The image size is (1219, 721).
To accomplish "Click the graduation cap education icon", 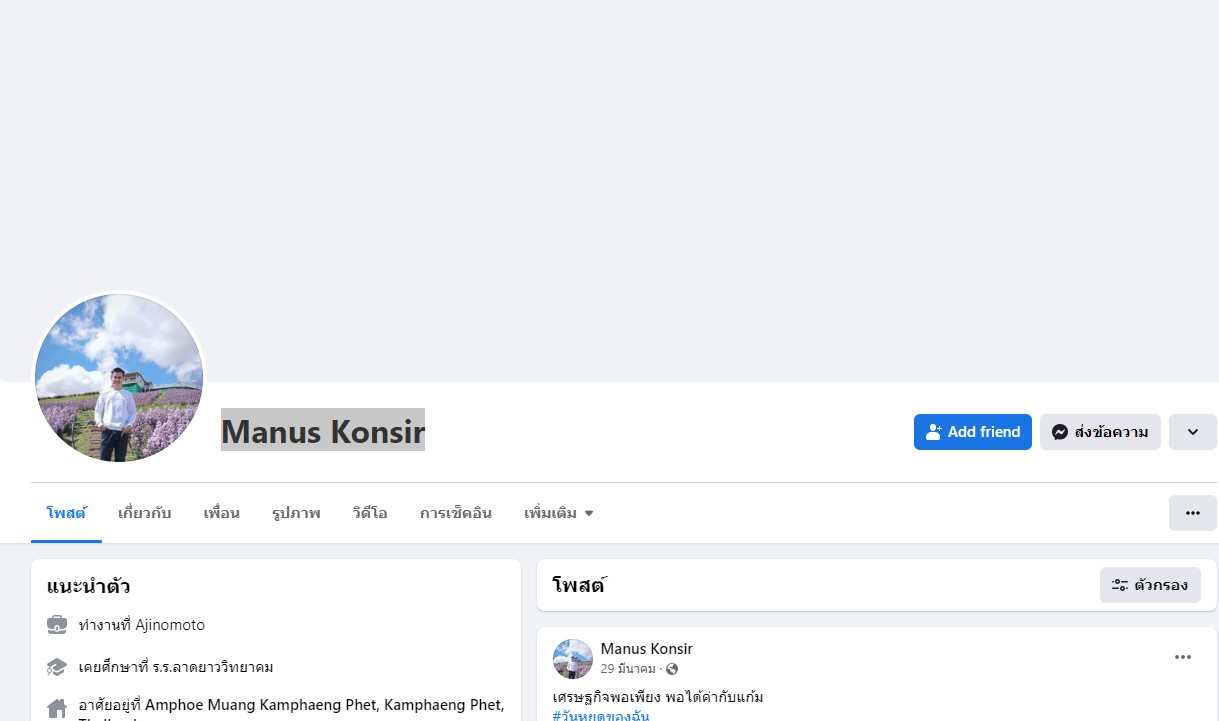I will (57, 667).
